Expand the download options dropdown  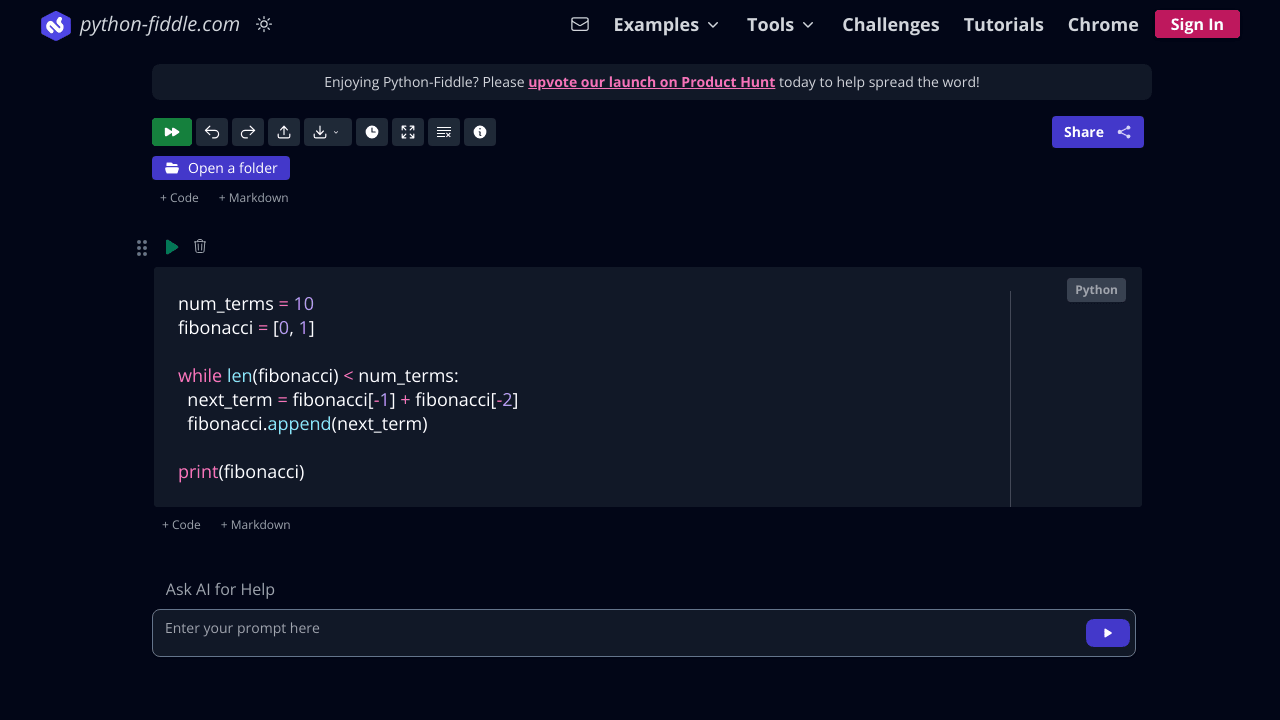327,132
